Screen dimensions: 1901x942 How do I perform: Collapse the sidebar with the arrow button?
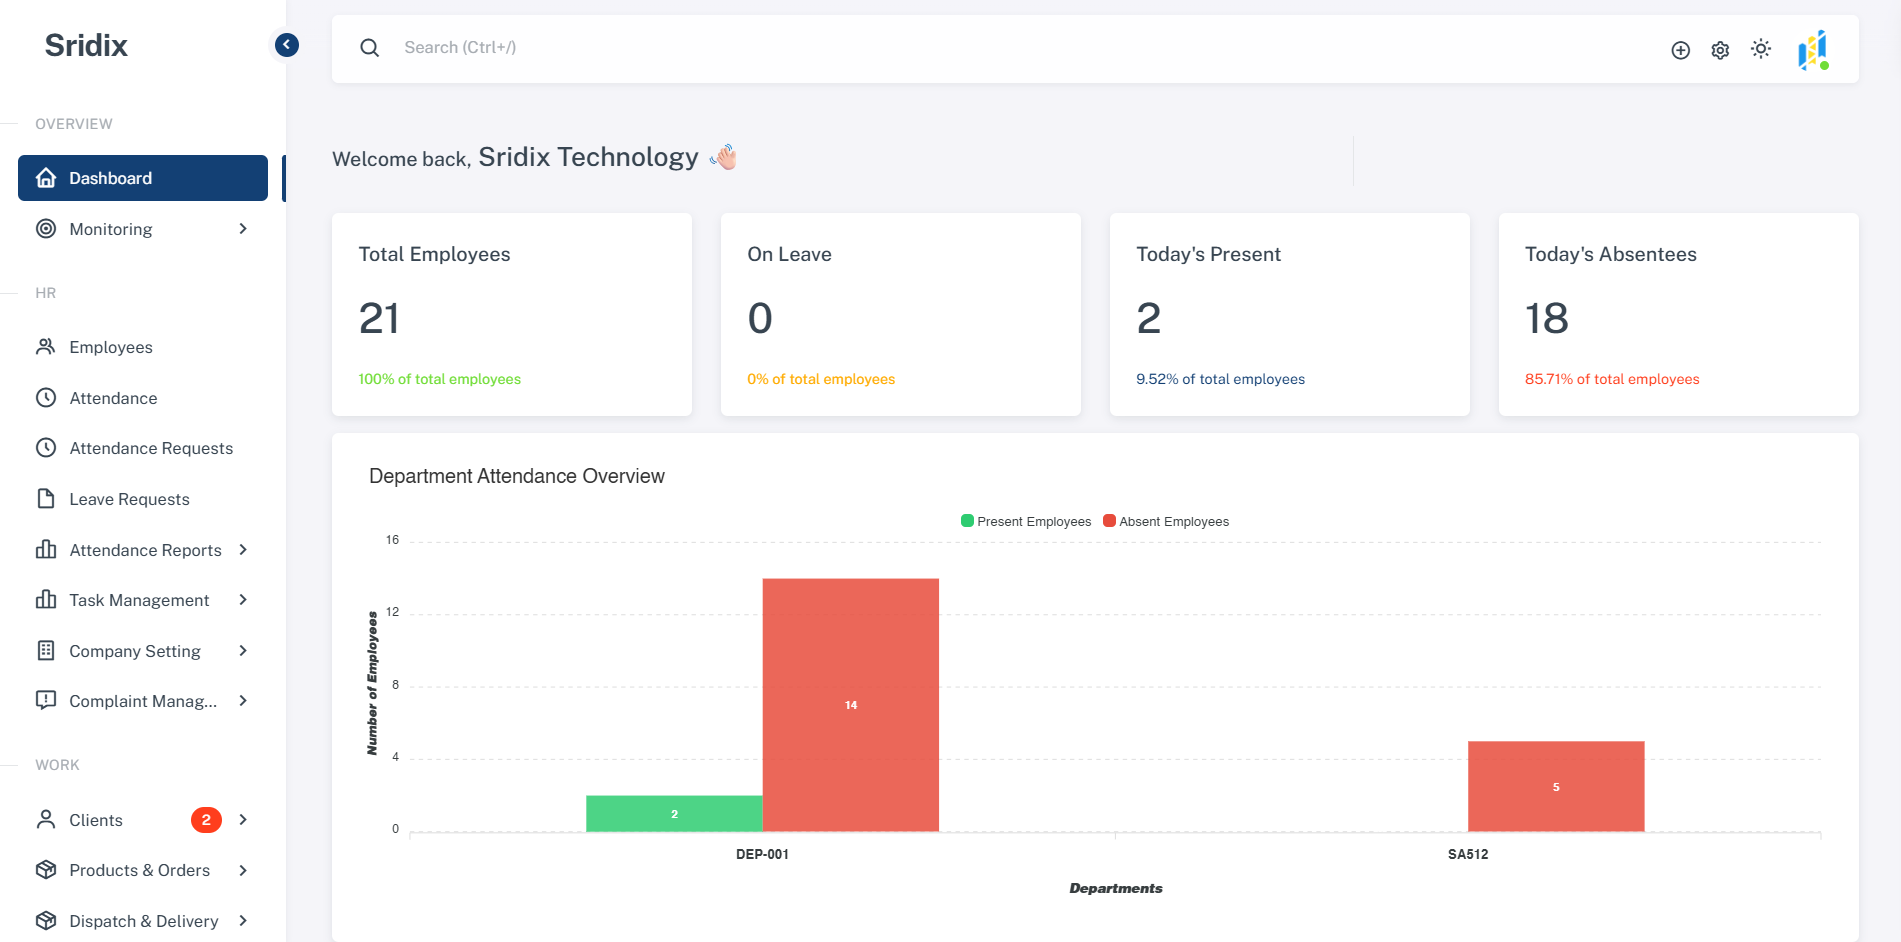click(x=287, y=45)
